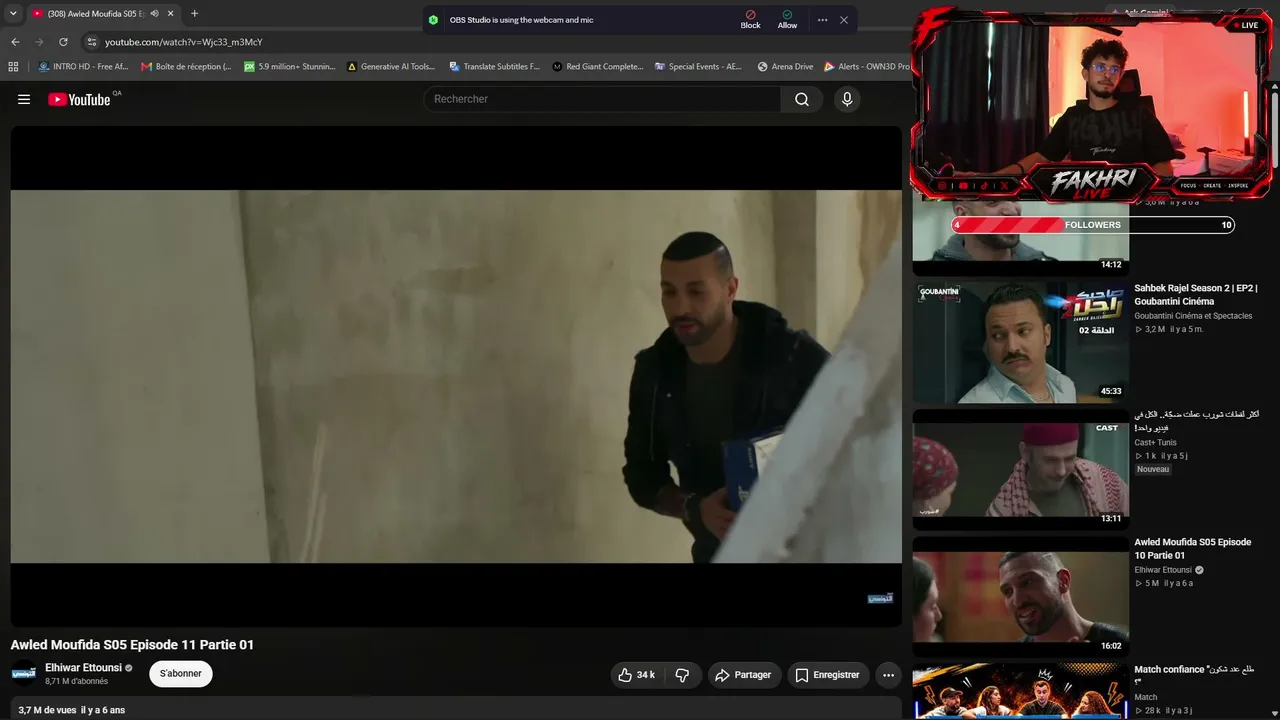Open more actions menu below the video
The height and width of the screenshot is (720, 1280).
(x=888, y=675)
